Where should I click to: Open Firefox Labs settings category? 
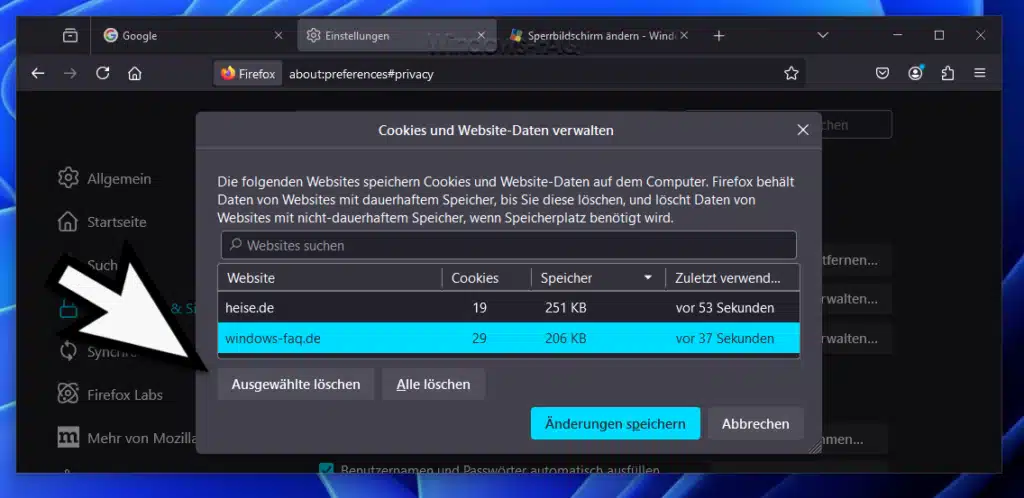(110, 394)
